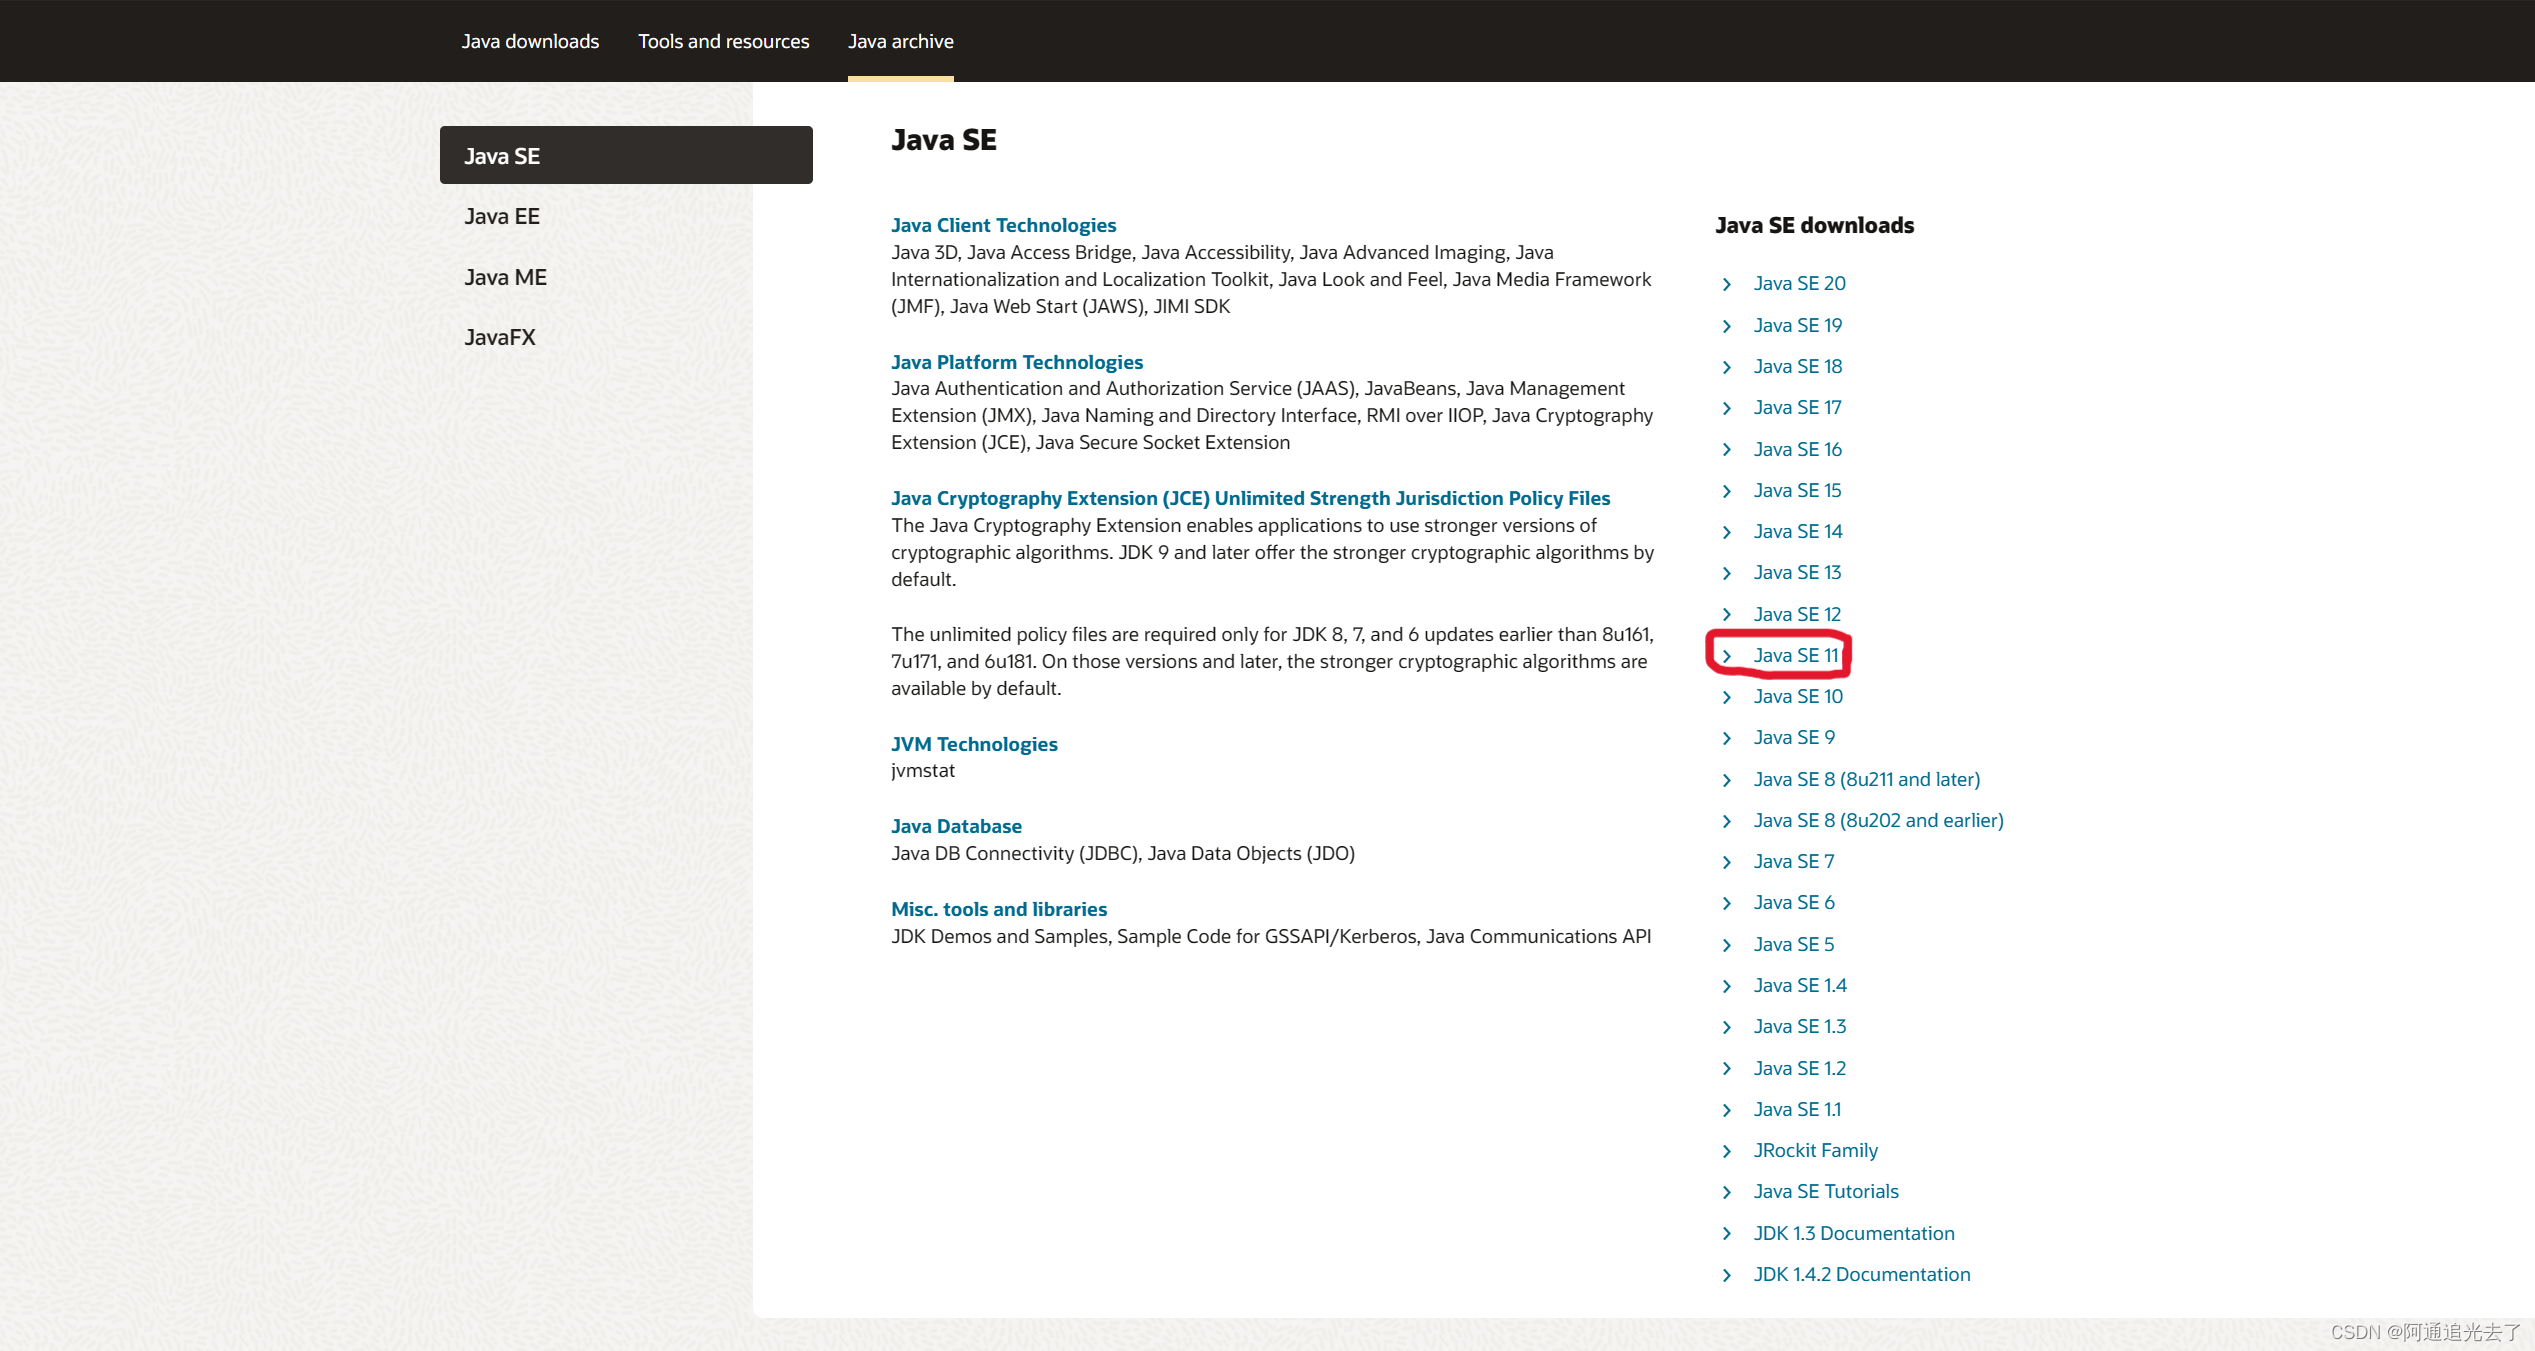Screen dimensions: 2535x1351
Task: Open Java Database link
Action: click(956, 826)
